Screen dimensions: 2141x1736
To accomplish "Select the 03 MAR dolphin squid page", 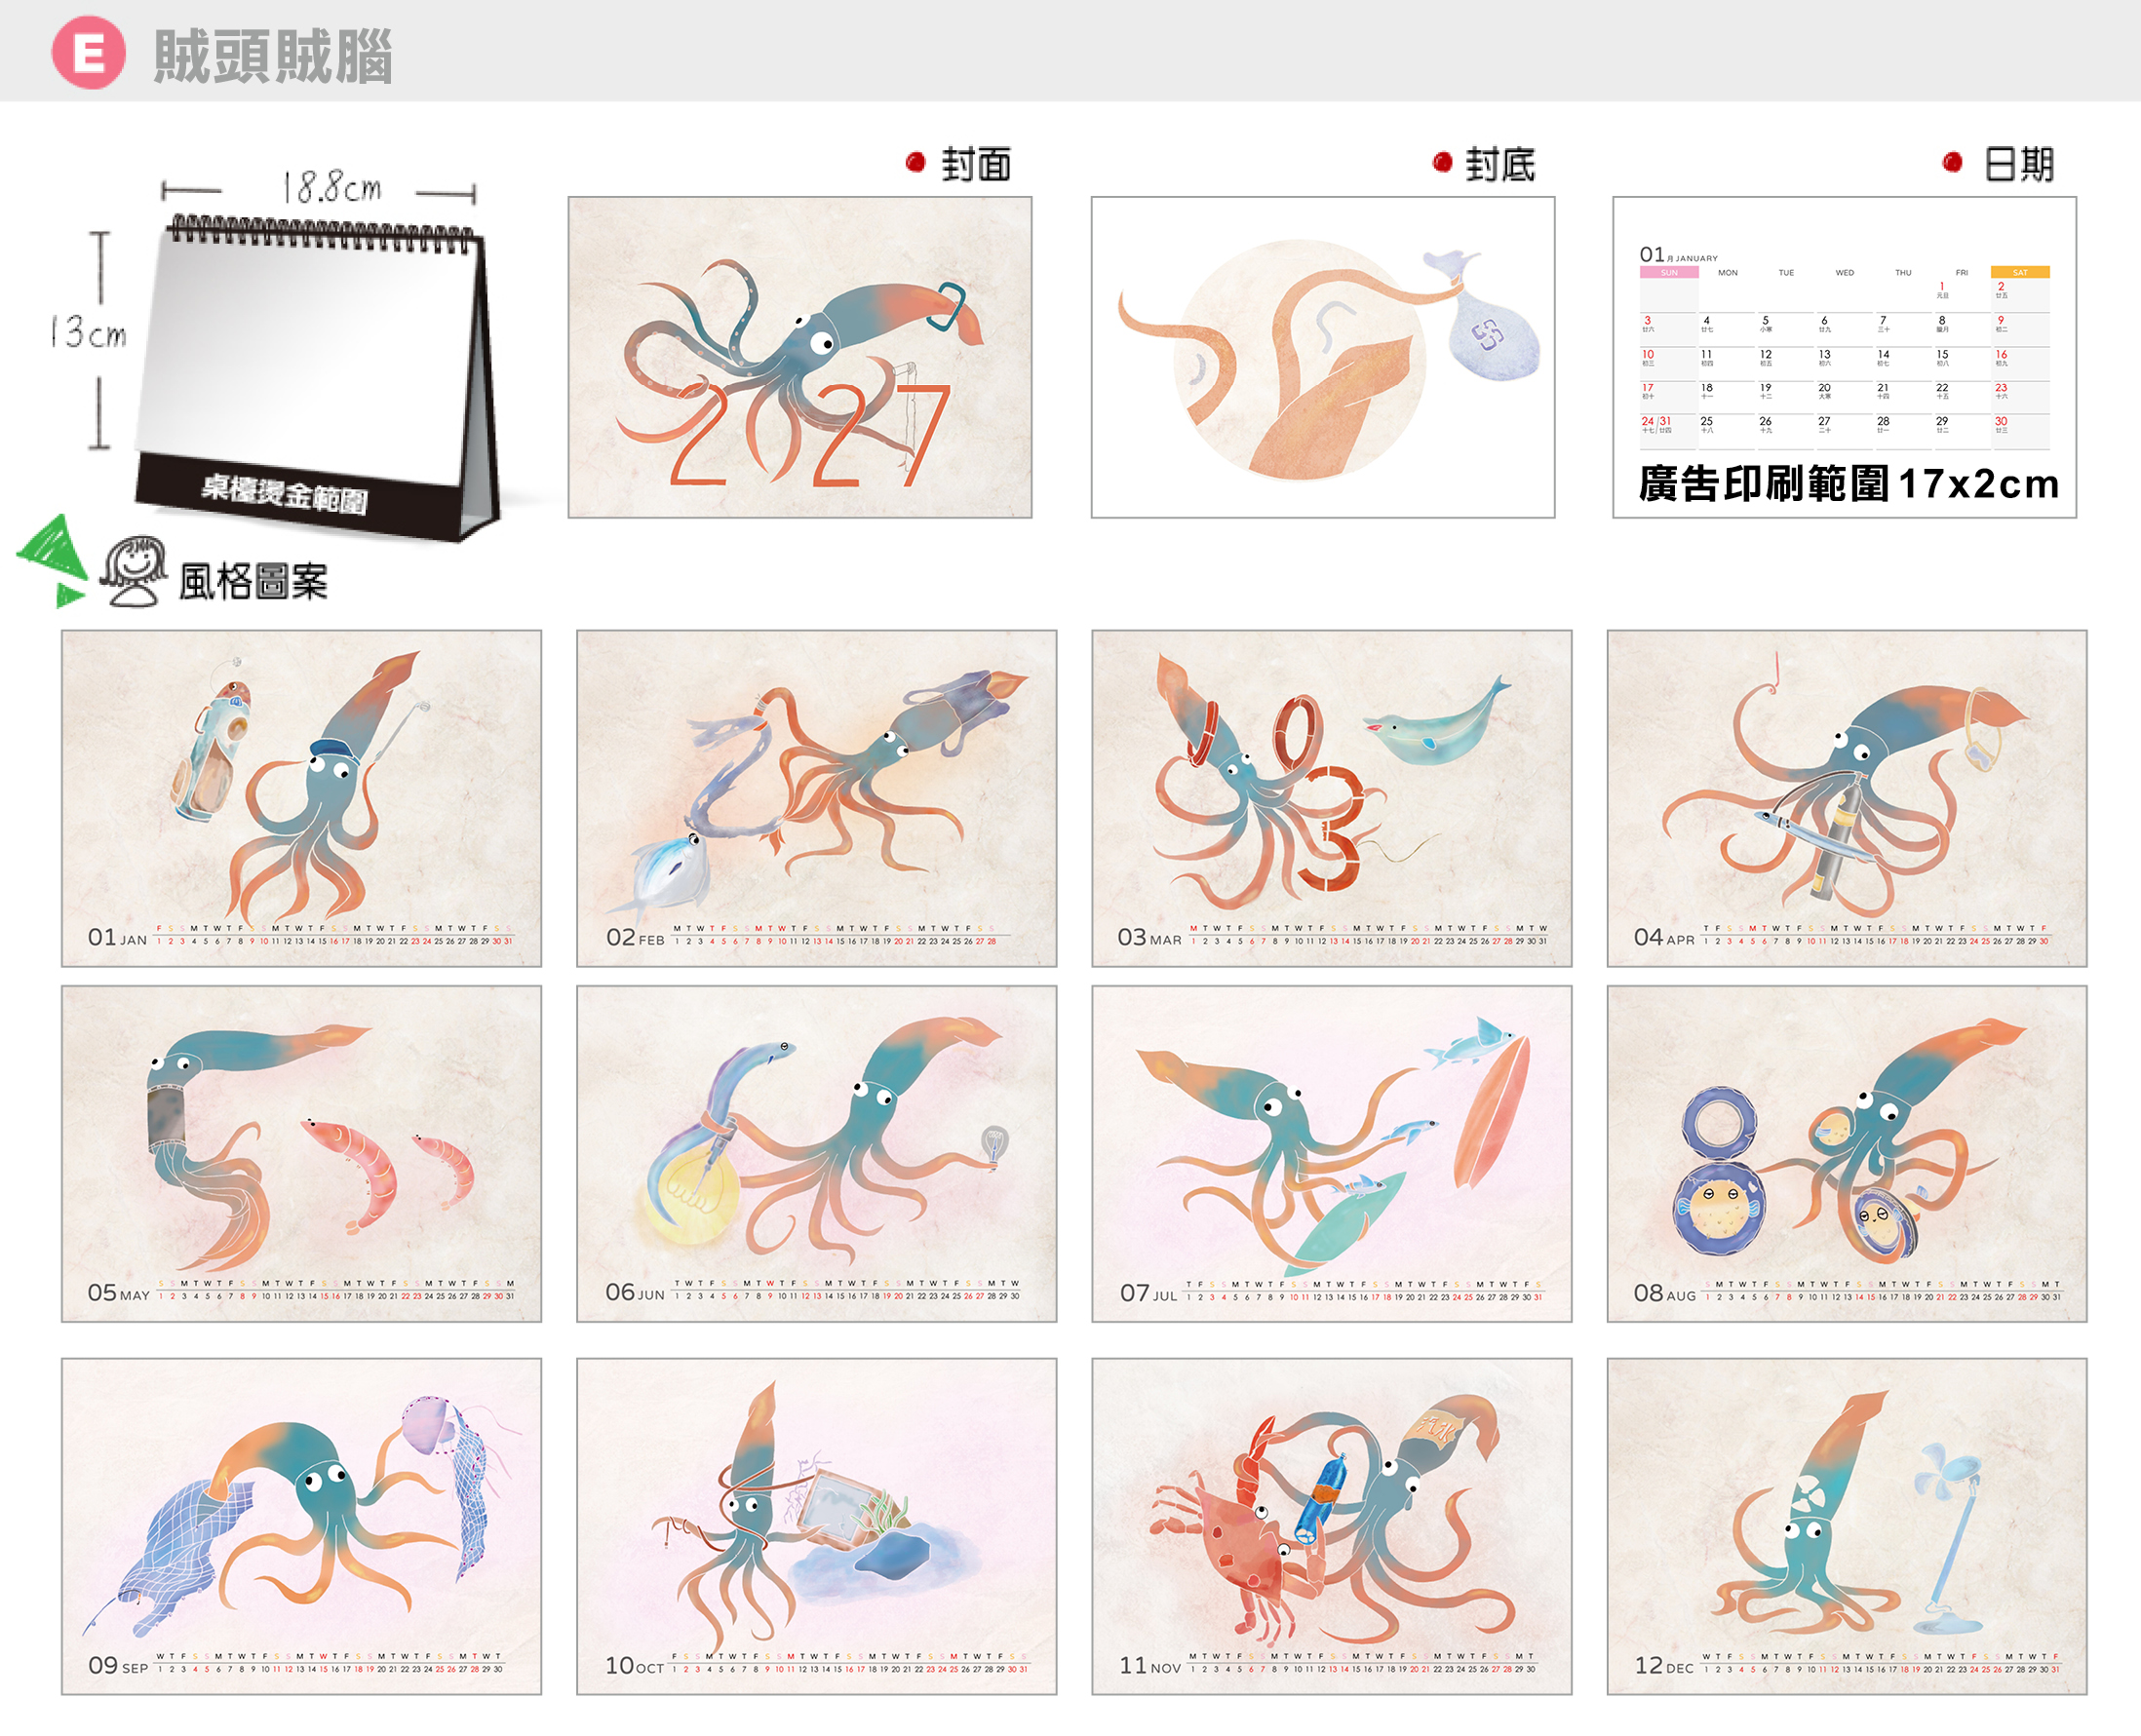I will tap(1332, 798).
